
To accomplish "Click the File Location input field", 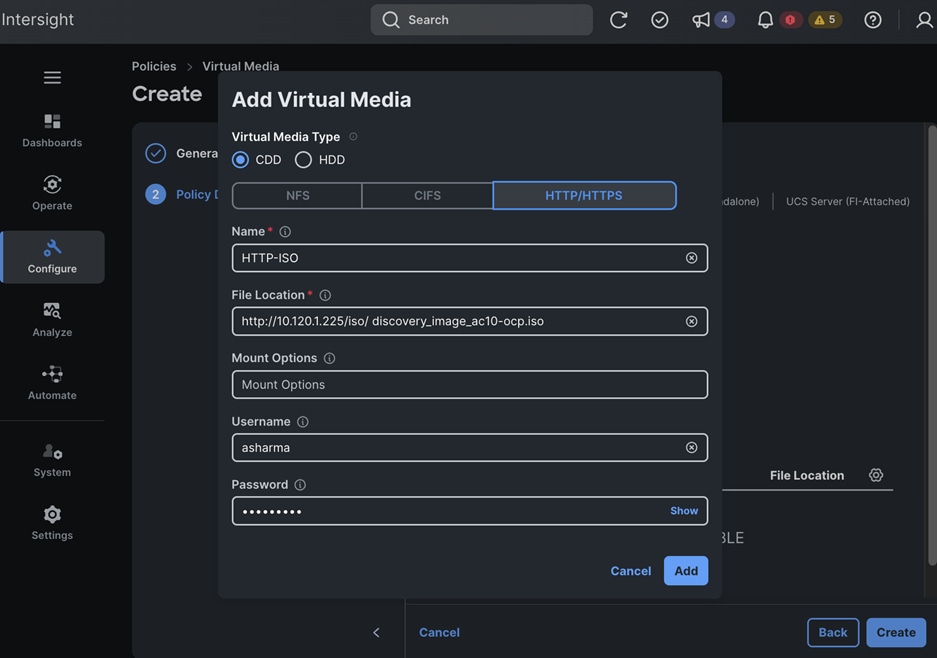I will 470,322.
